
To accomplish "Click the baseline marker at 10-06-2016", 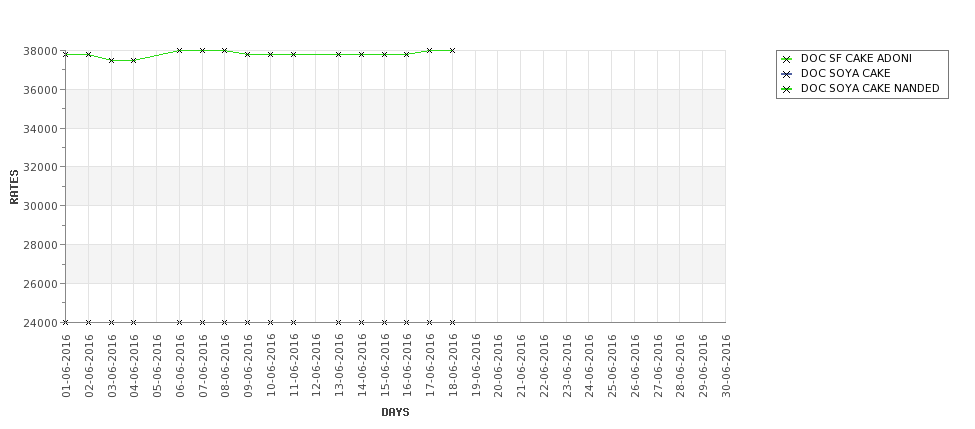I will [x=270, y=322].
